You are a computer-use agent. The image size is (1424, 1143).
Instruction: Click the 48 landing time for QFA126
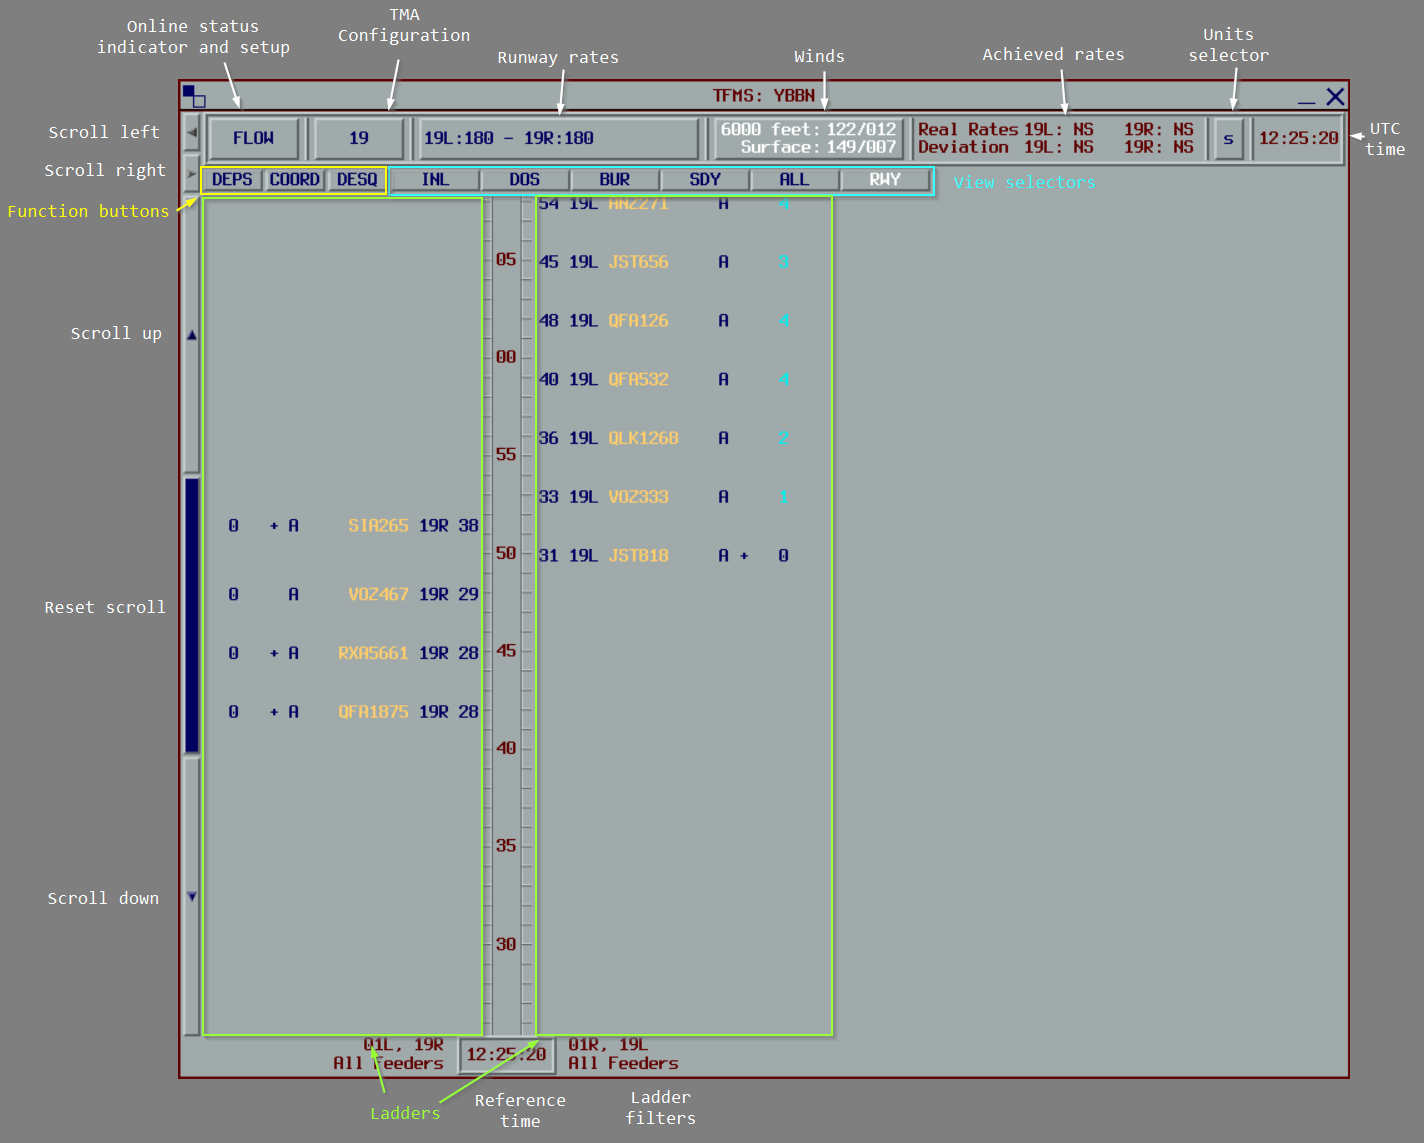(x=548, y=321)
